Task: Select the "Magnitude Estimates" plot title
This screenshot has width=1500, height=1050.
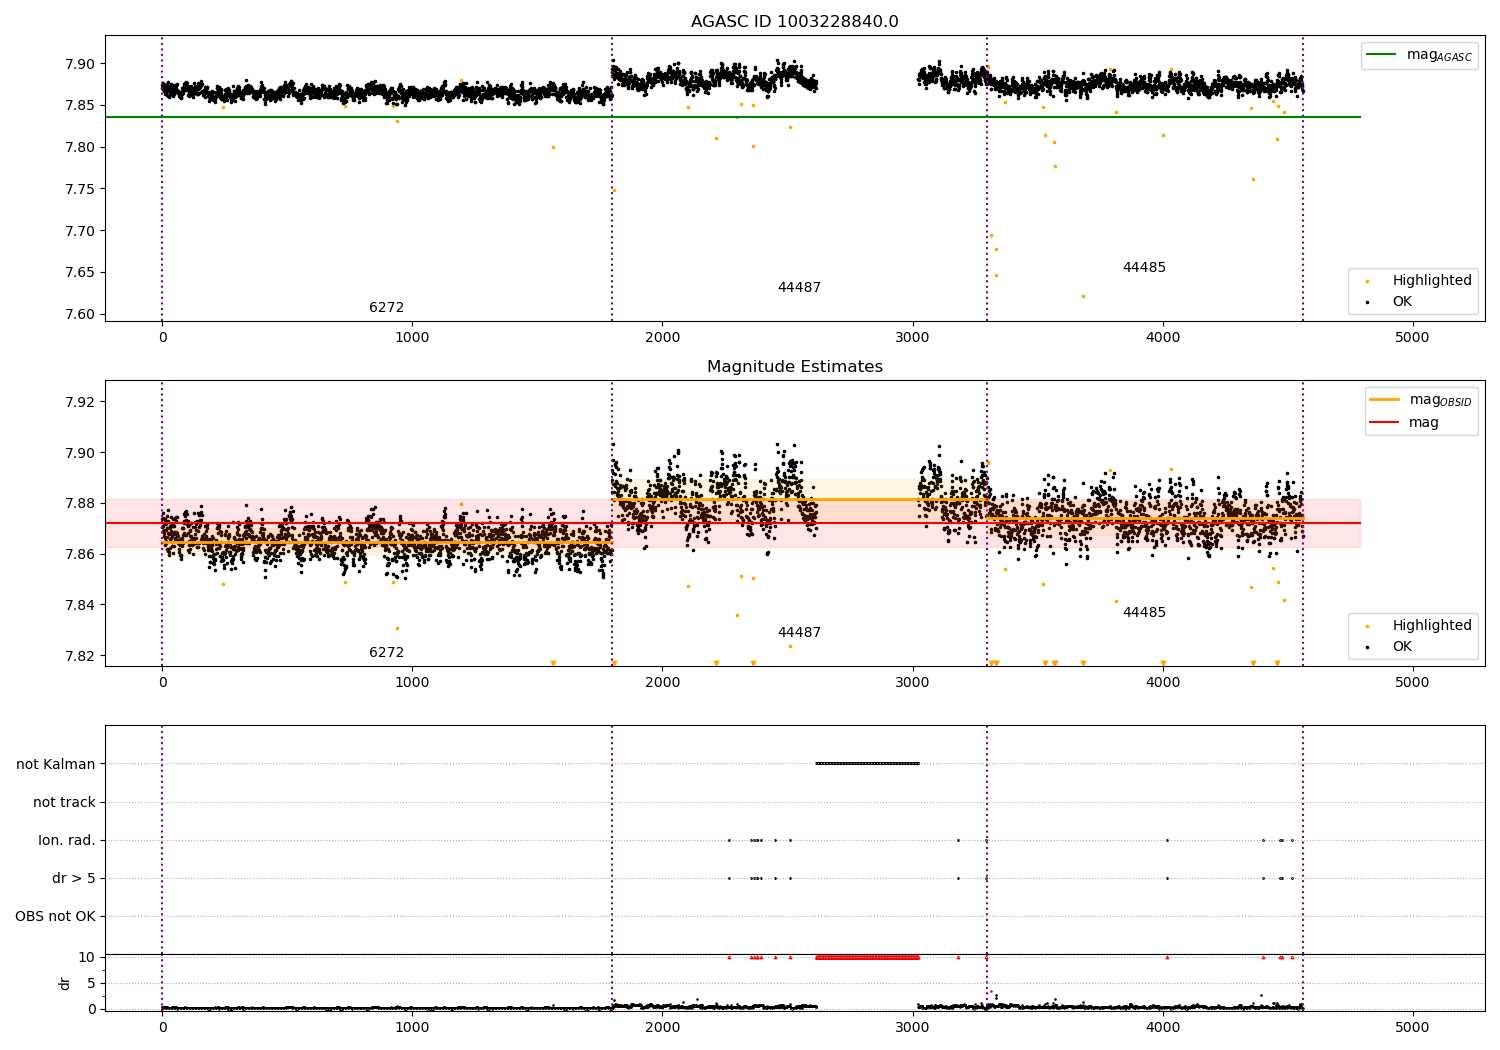Action: click(794, 367)
